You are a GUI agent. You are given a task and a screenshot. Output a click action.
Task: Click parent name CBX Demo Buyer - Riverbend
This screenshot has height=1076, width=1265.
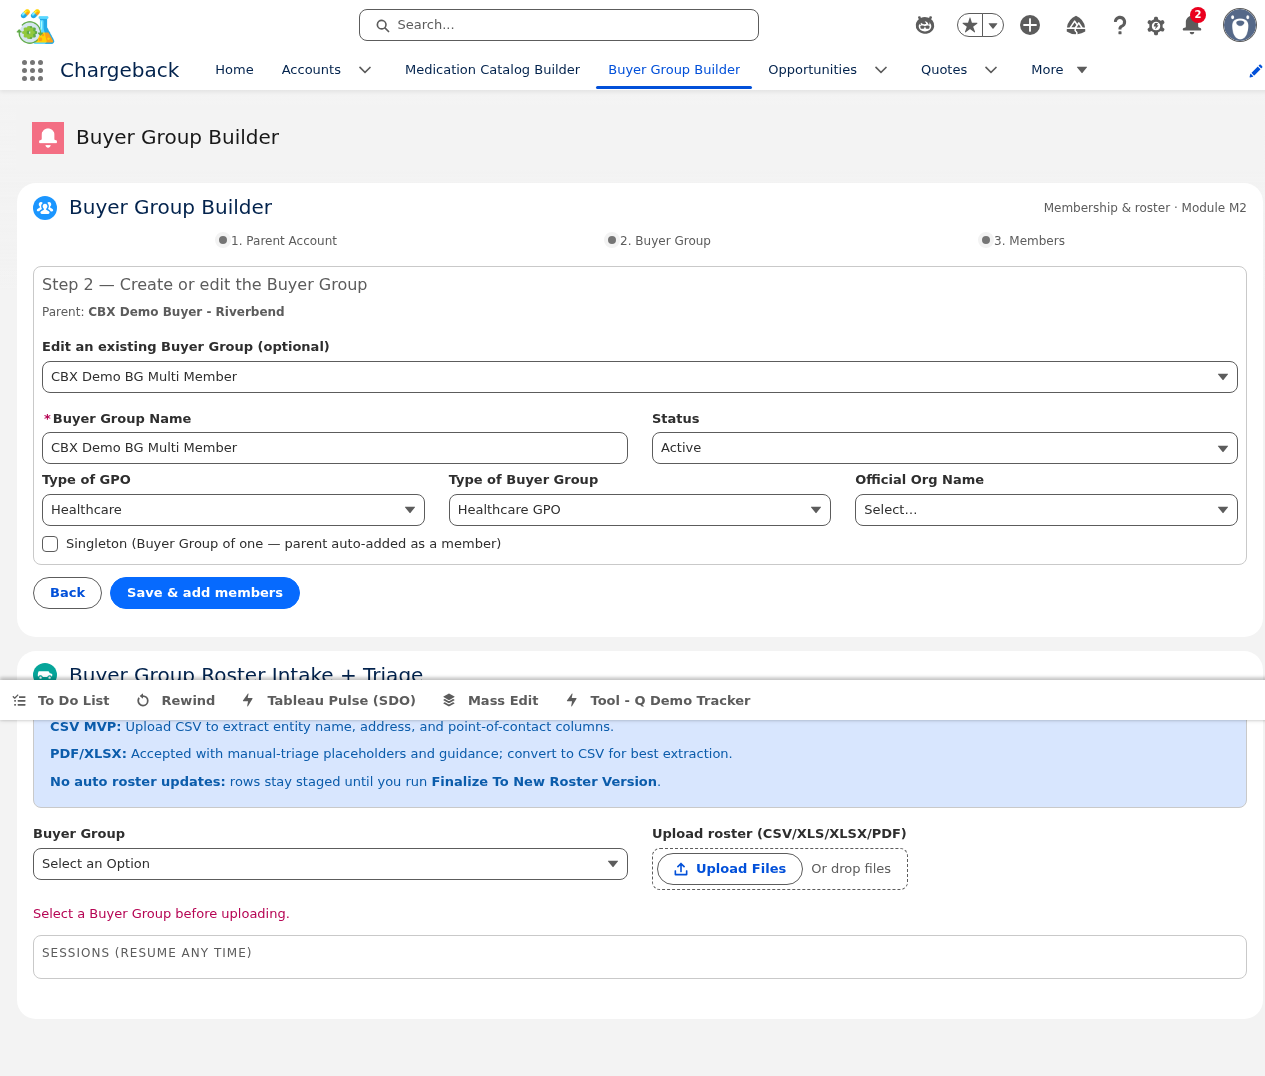(186, 312)
